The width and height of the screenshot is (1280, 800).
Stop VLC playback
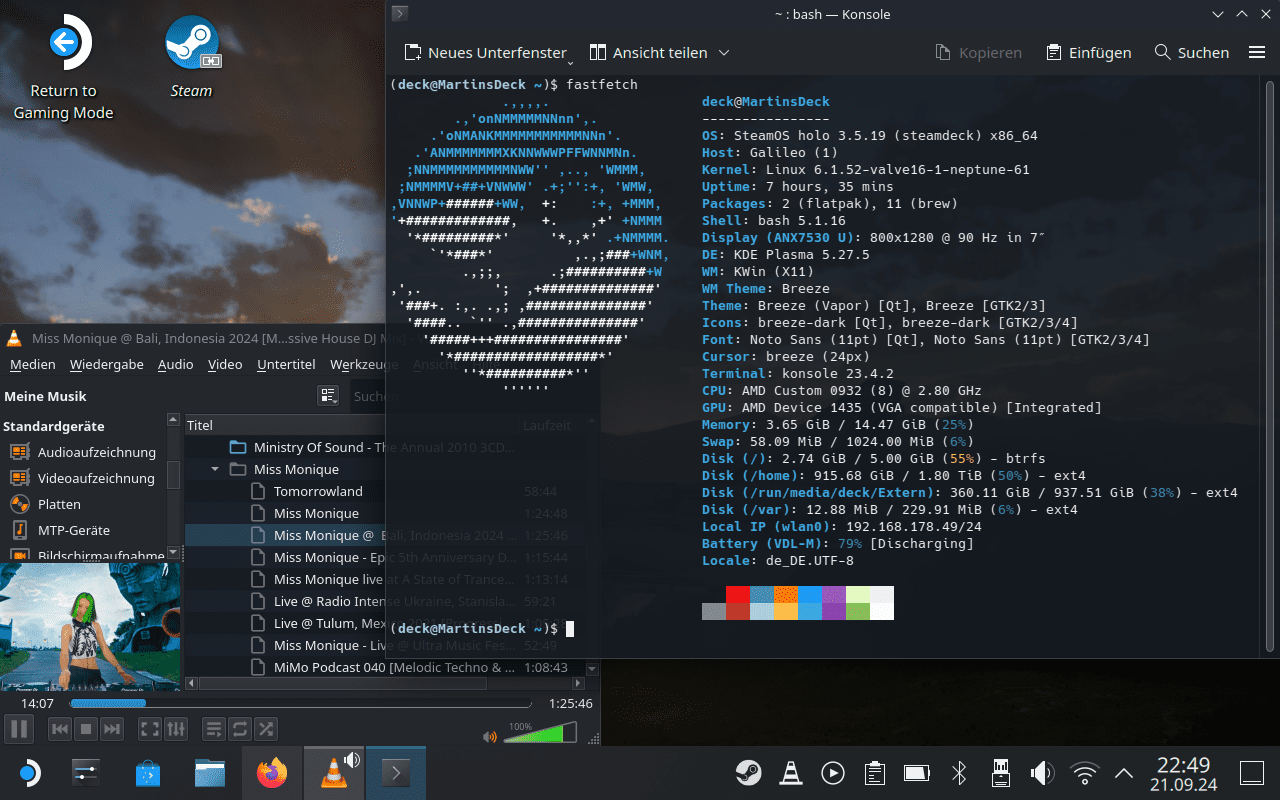point(86,729)
